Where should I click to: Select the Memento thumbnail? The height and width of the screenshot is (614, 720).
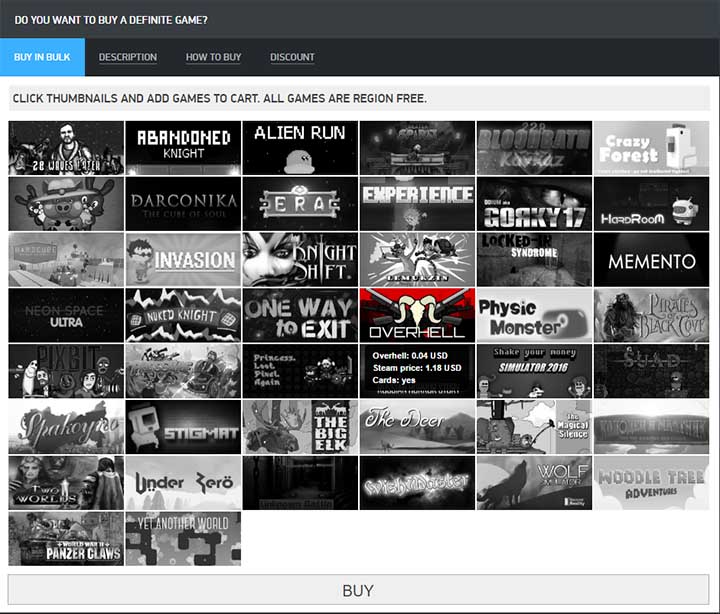click(x=652, y=259)
